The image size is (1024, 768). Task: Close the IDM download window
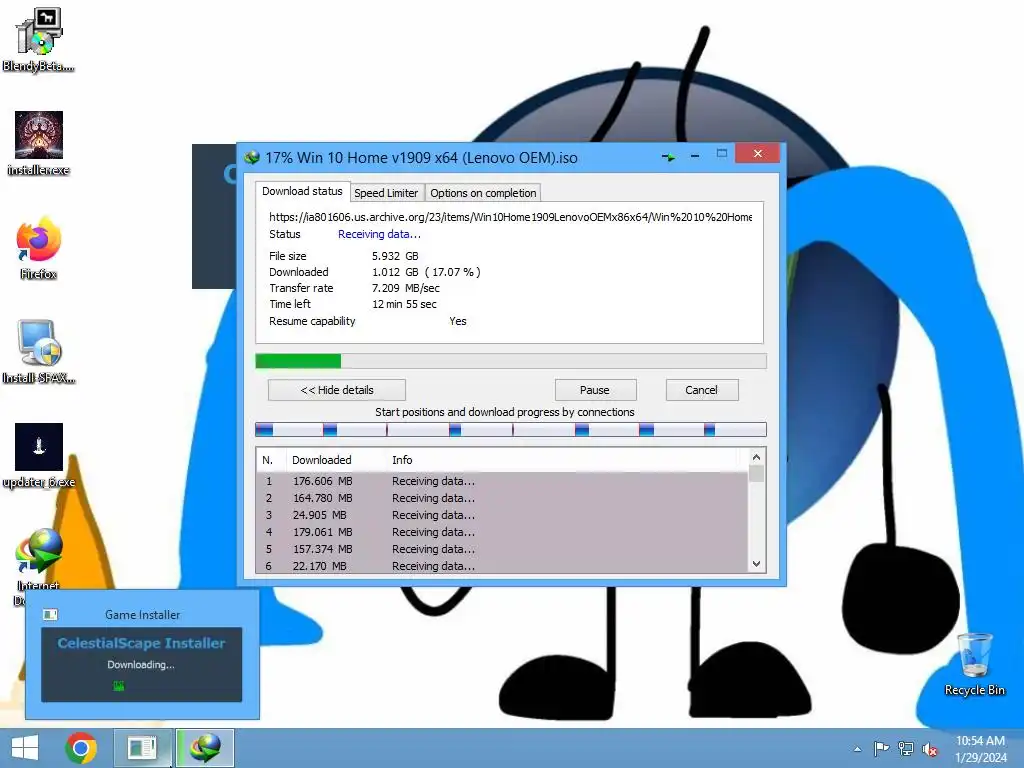tap(758, 153)
